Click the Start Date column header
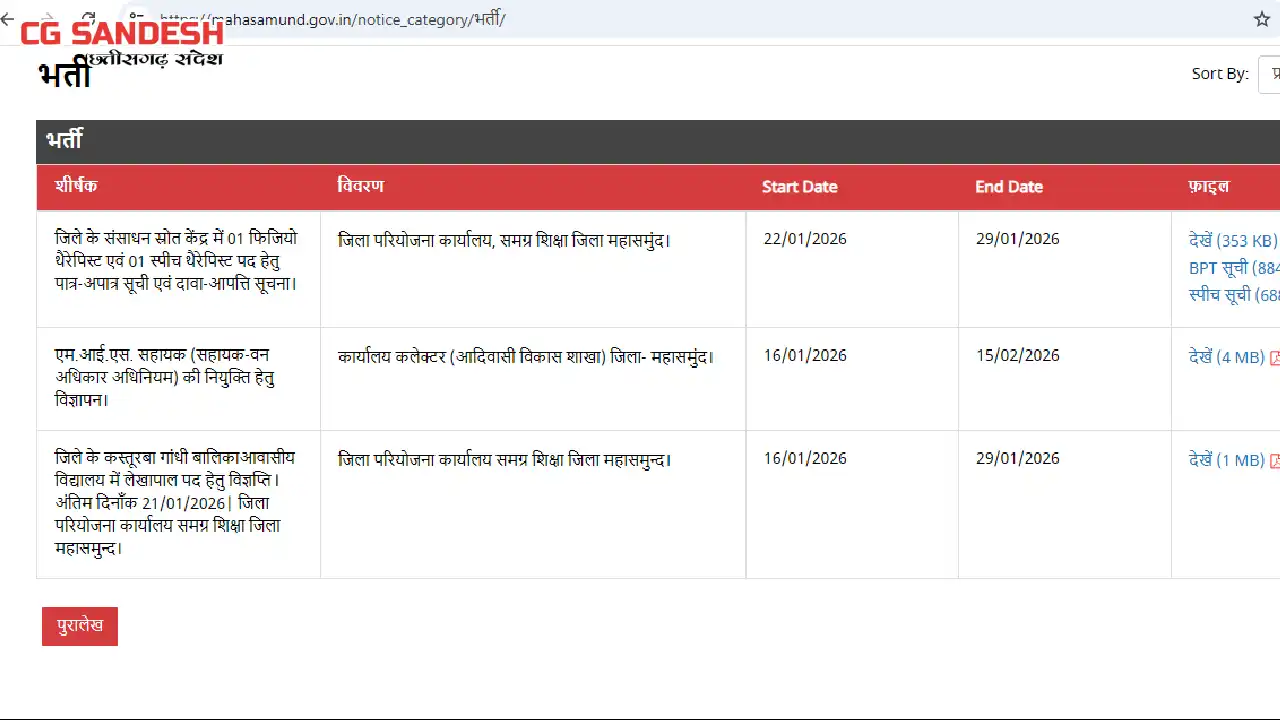1280x720 pixels. tap(799, 187)
